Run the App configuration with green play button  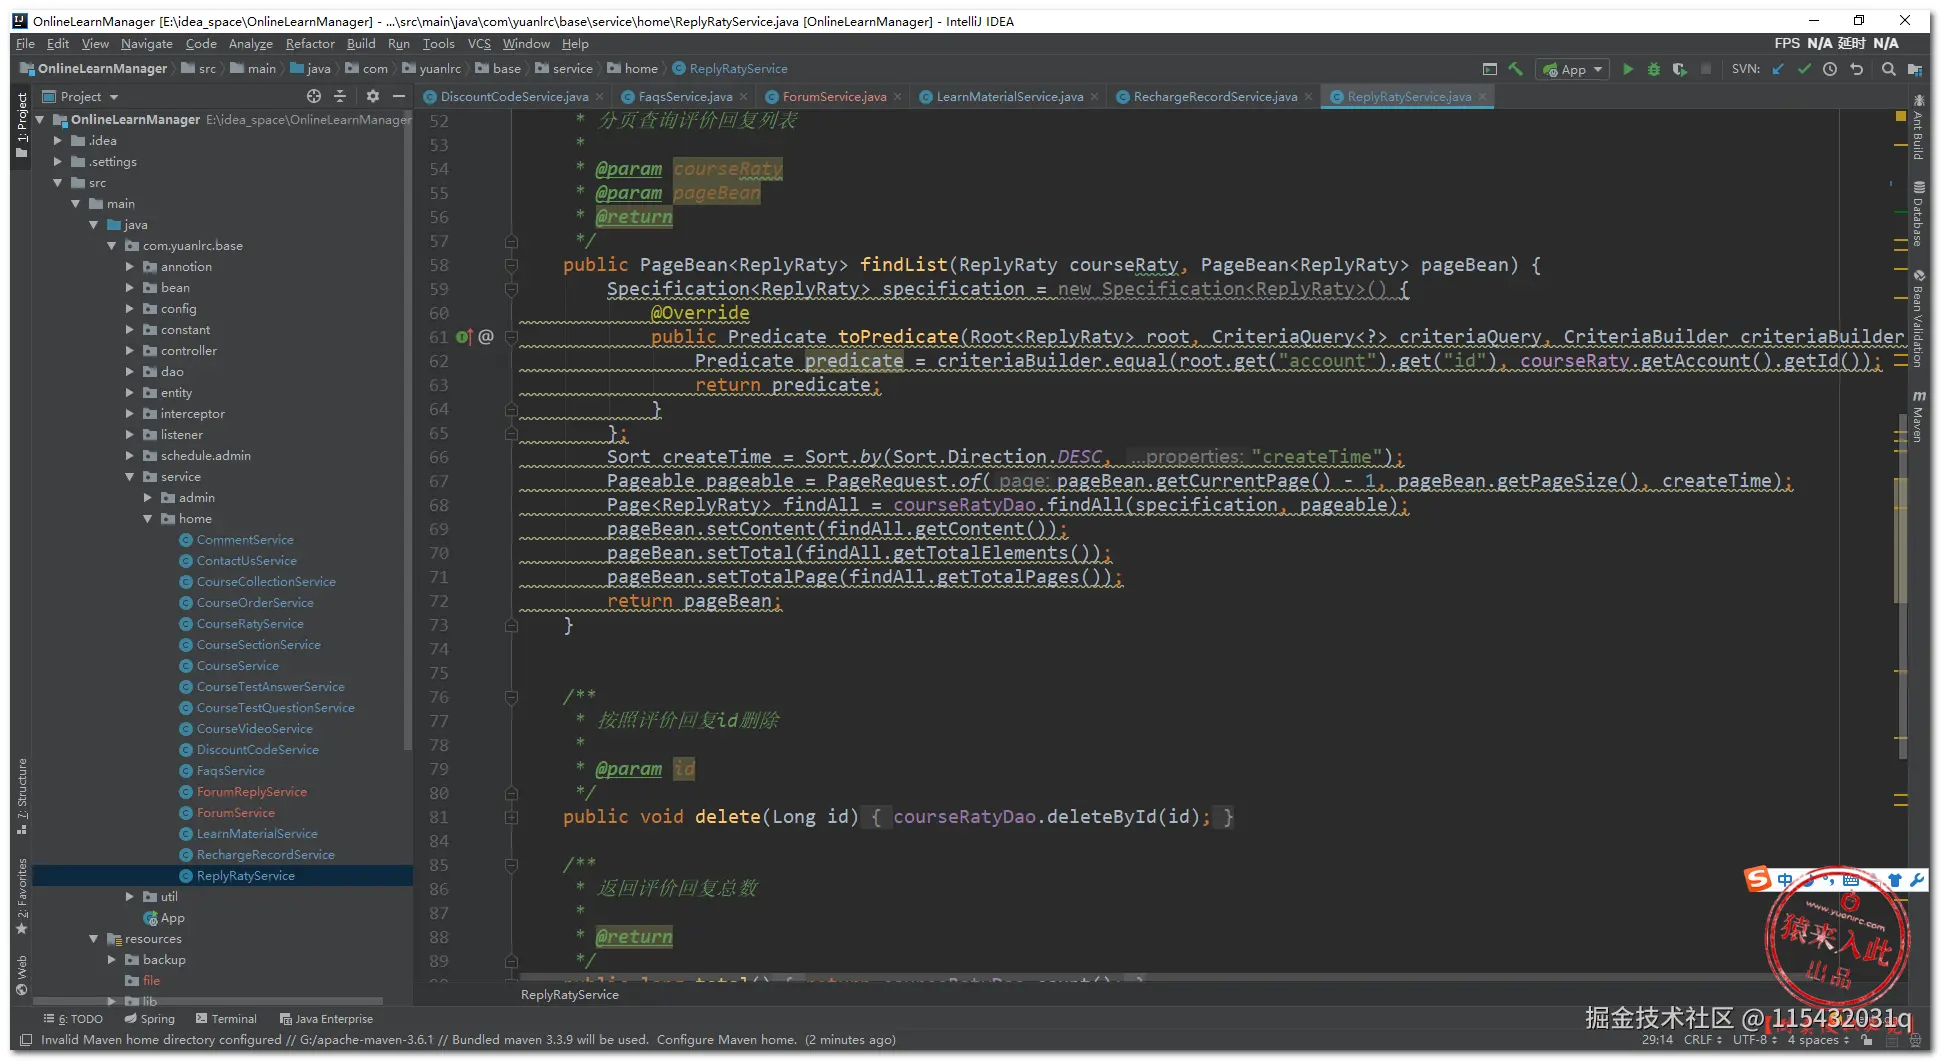(x=1628, y=69)
